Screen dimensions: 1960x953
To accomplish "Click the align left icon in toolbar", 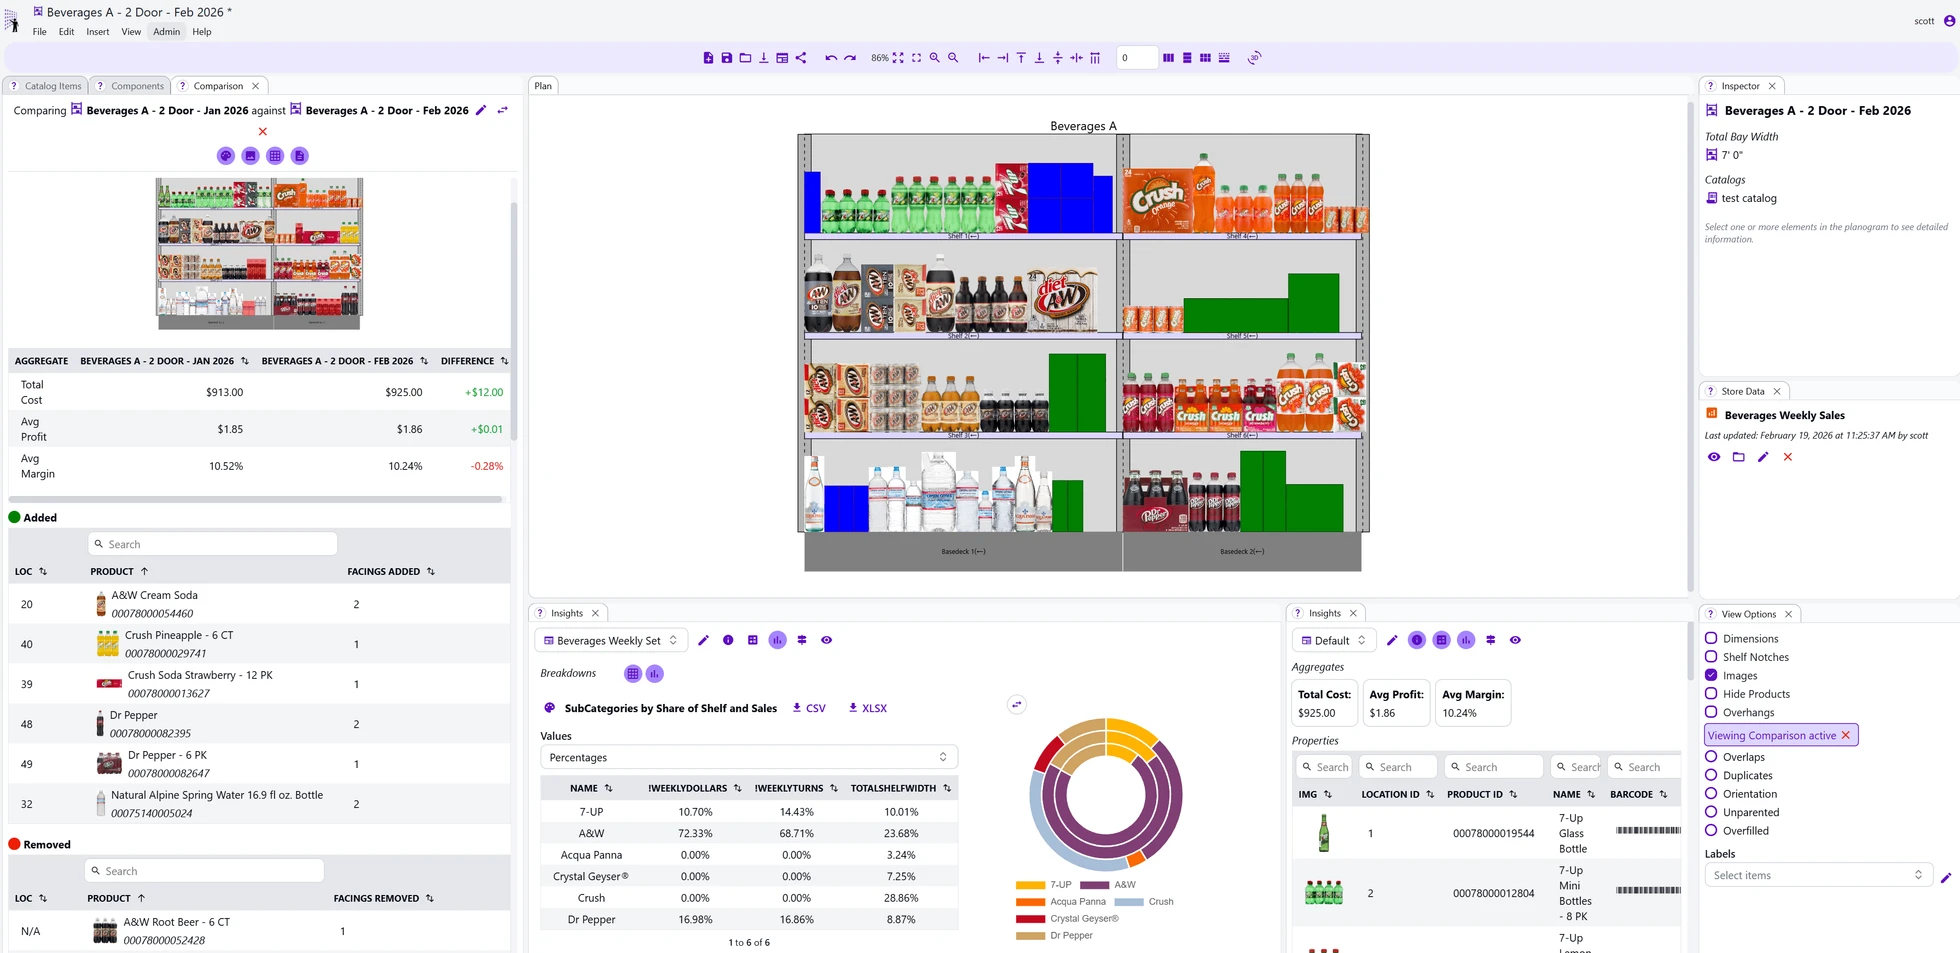I will pyautogui.click(x=984, y=58).
